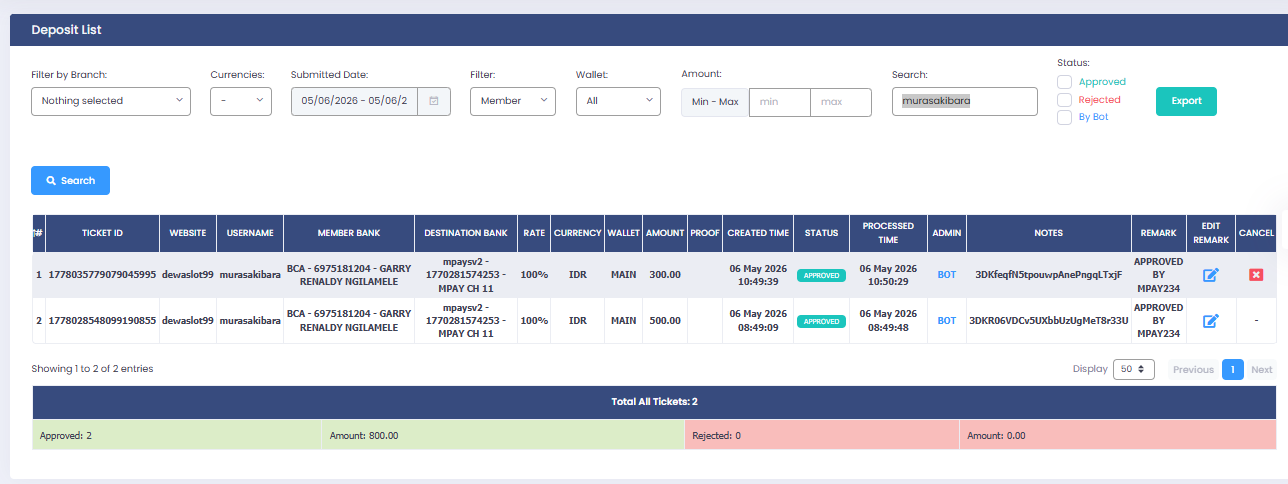The image size is (1288, 484).
Task: Tick the Approved status checkbox
Action: pos(1065,82)
